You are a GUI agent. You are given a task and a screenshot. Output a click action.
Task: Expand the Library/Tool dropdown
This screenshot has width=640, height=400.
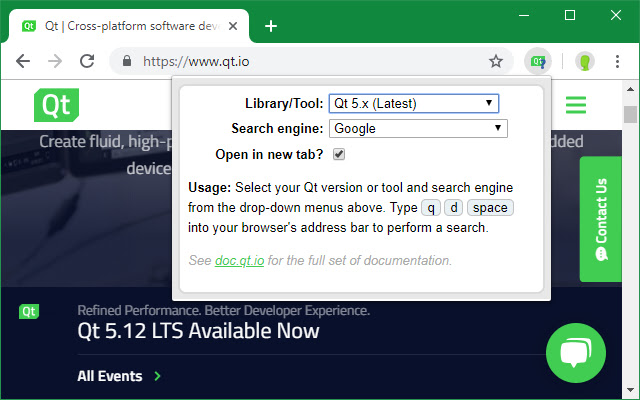pos(413,103)
